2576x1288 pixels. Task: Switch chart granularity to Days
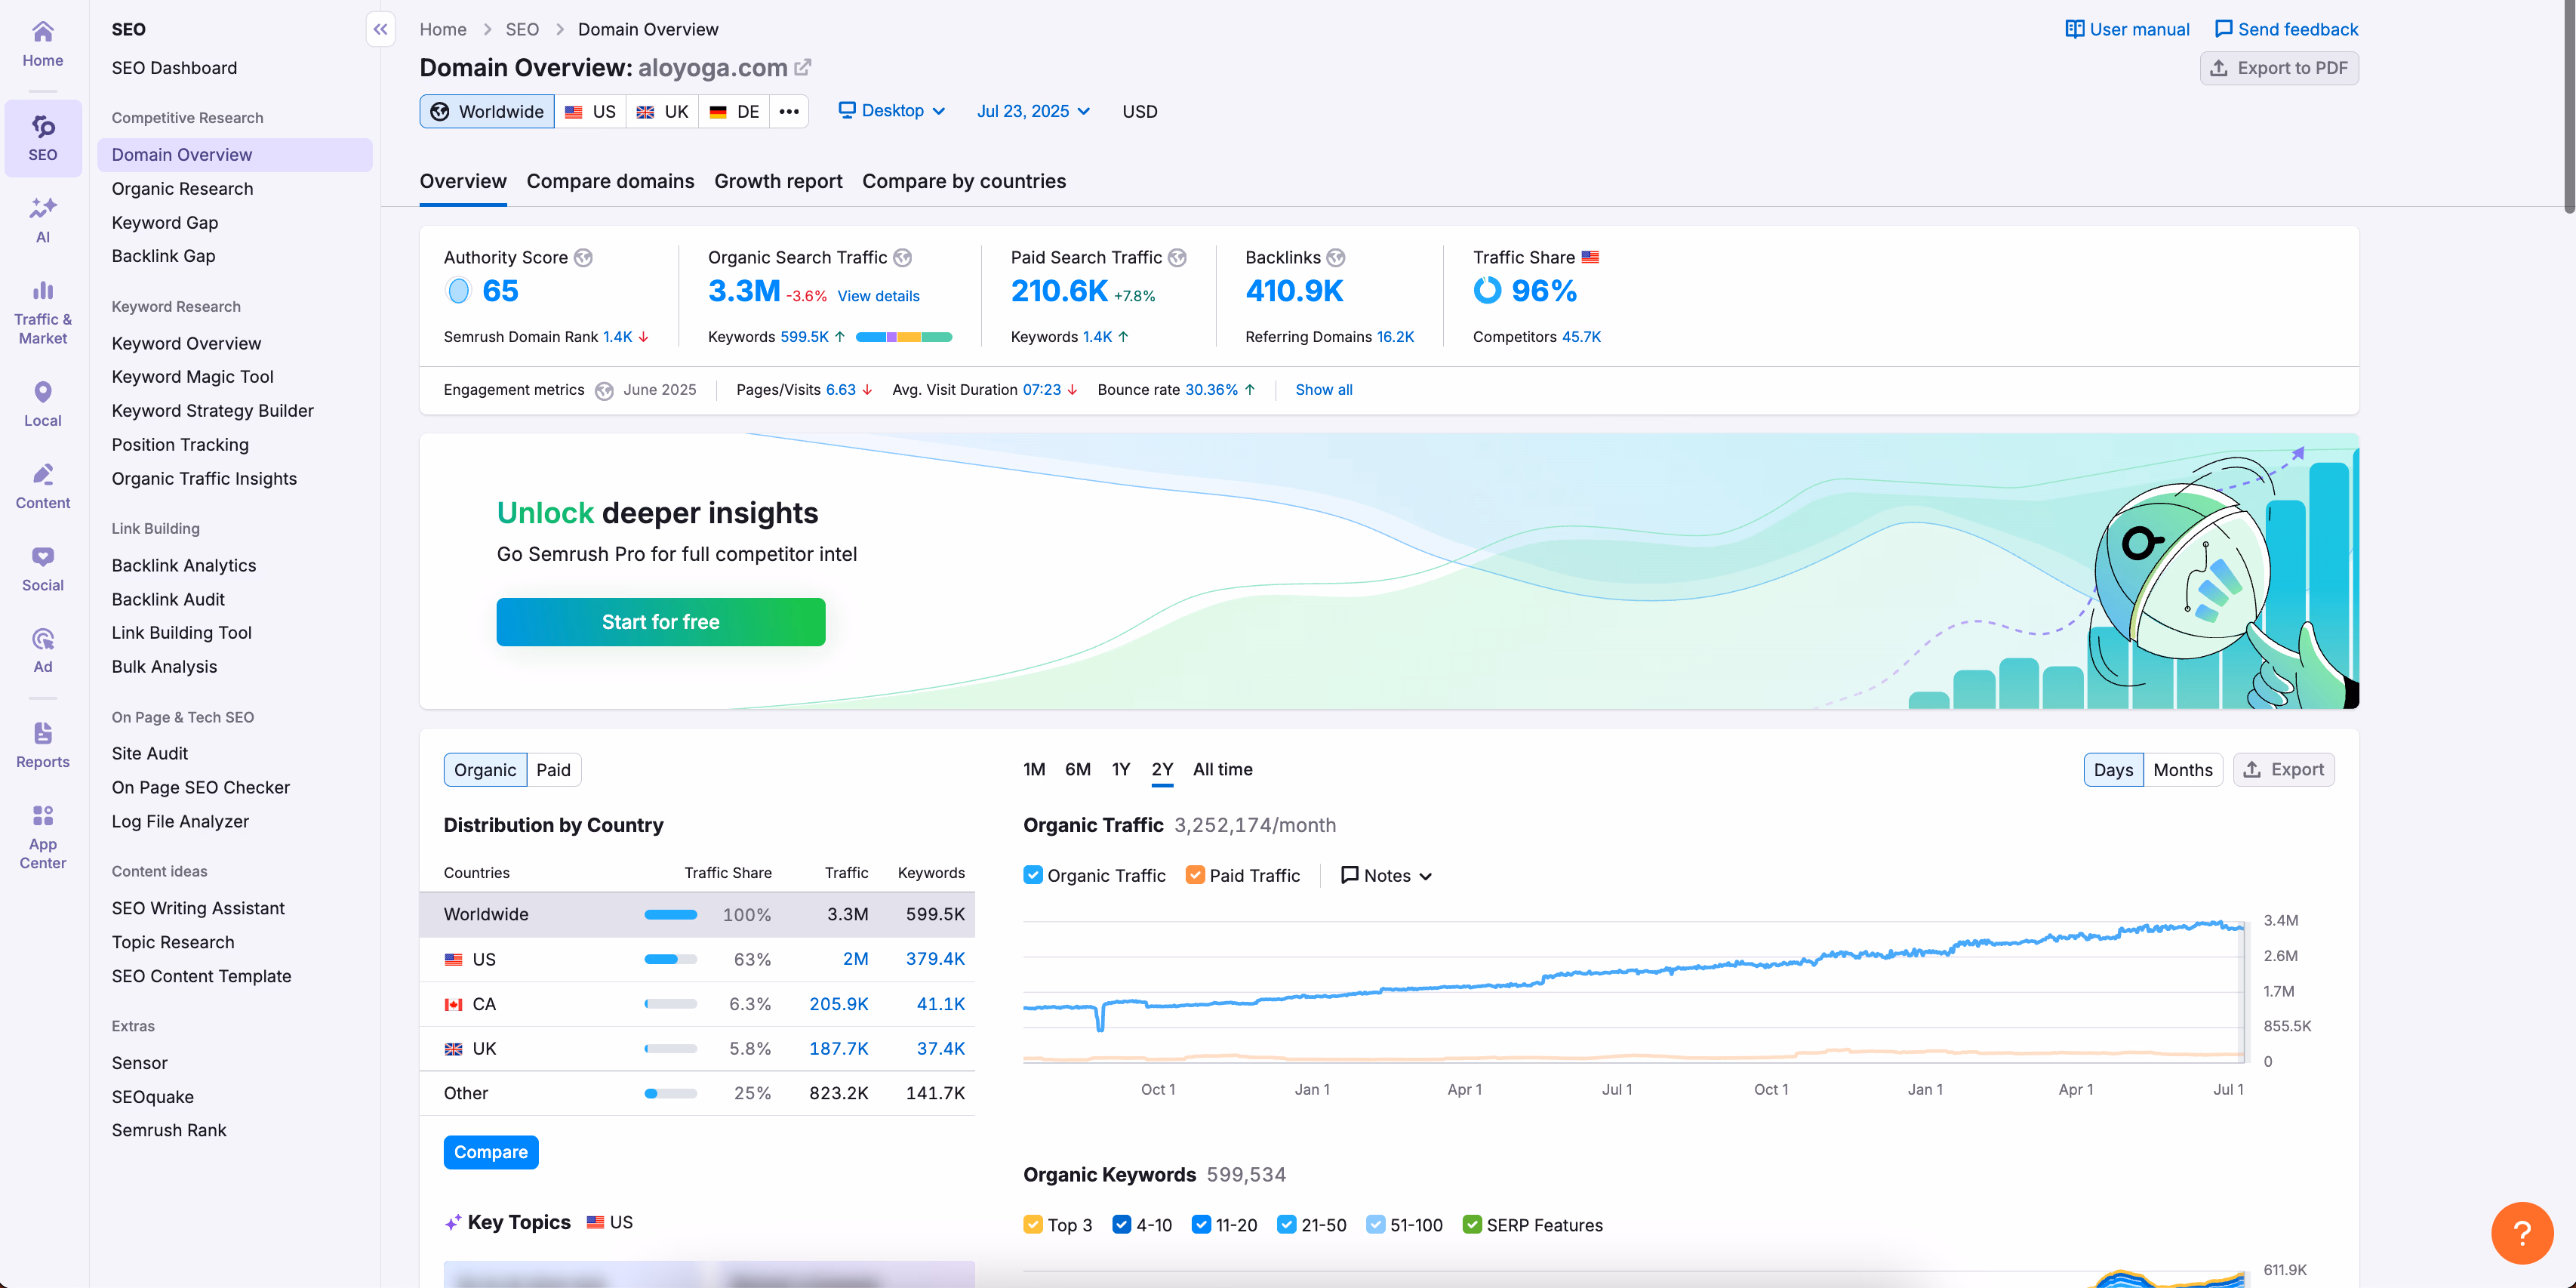pos(2113,769)
